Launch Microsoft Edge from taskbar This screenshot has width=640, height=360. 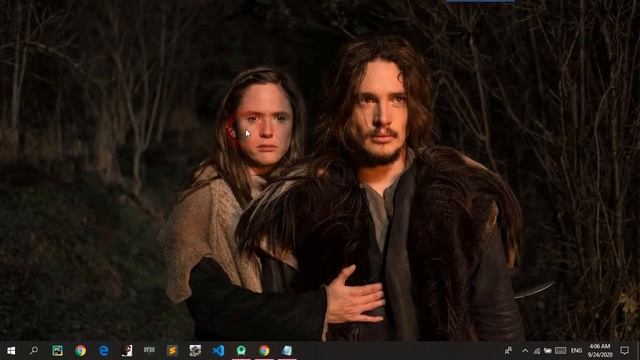click(x=104, y=351)
